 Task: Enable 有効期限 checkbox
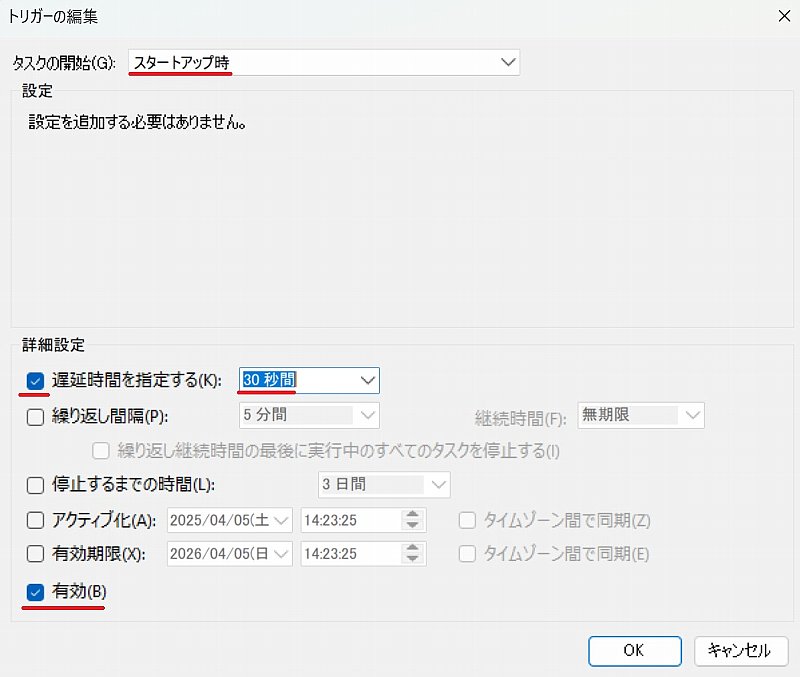tap(35, 554)
